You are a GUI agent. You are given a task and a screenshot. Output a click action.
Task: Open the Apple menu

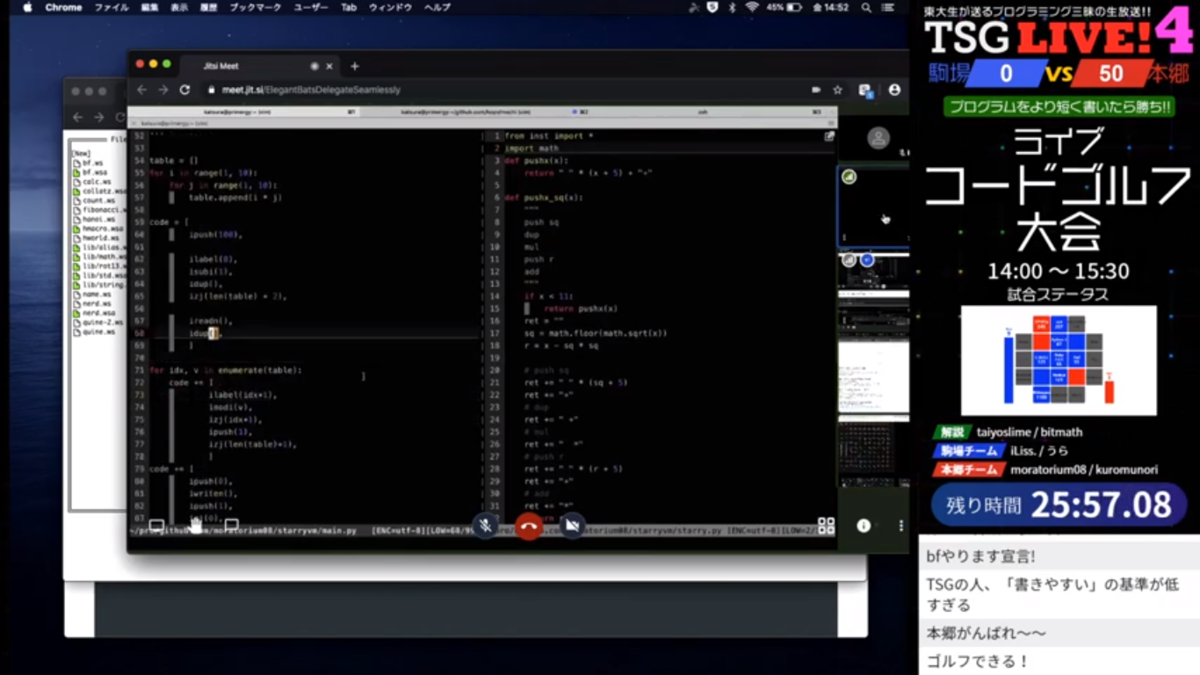27,7
